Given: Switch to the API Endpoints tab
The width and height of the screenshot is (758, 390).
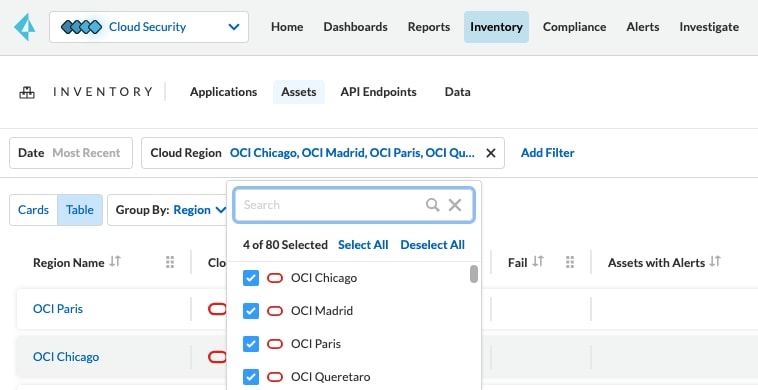Looking at the screenshot, I should click(379, 92).
